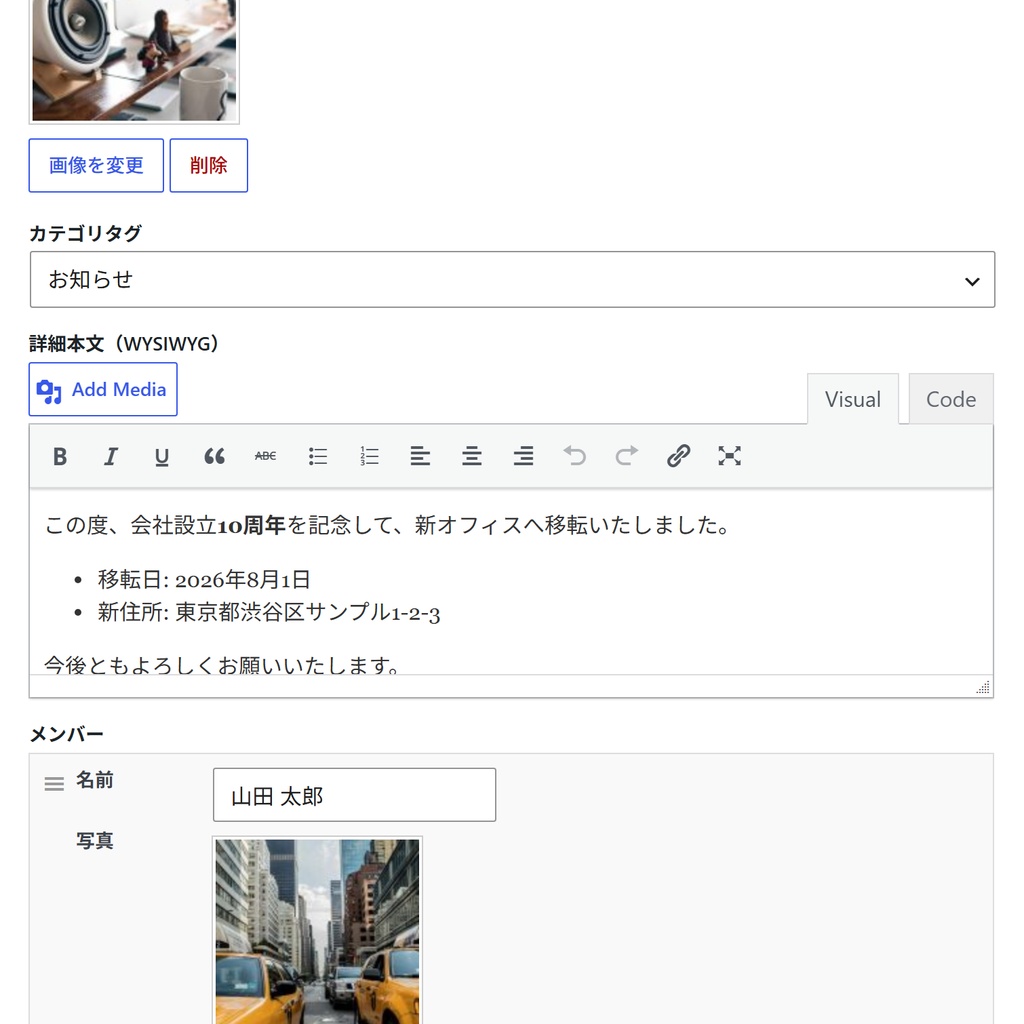Insert a bulleted list
Screen dimensions: 1024x1024
(x=317, y=456)
